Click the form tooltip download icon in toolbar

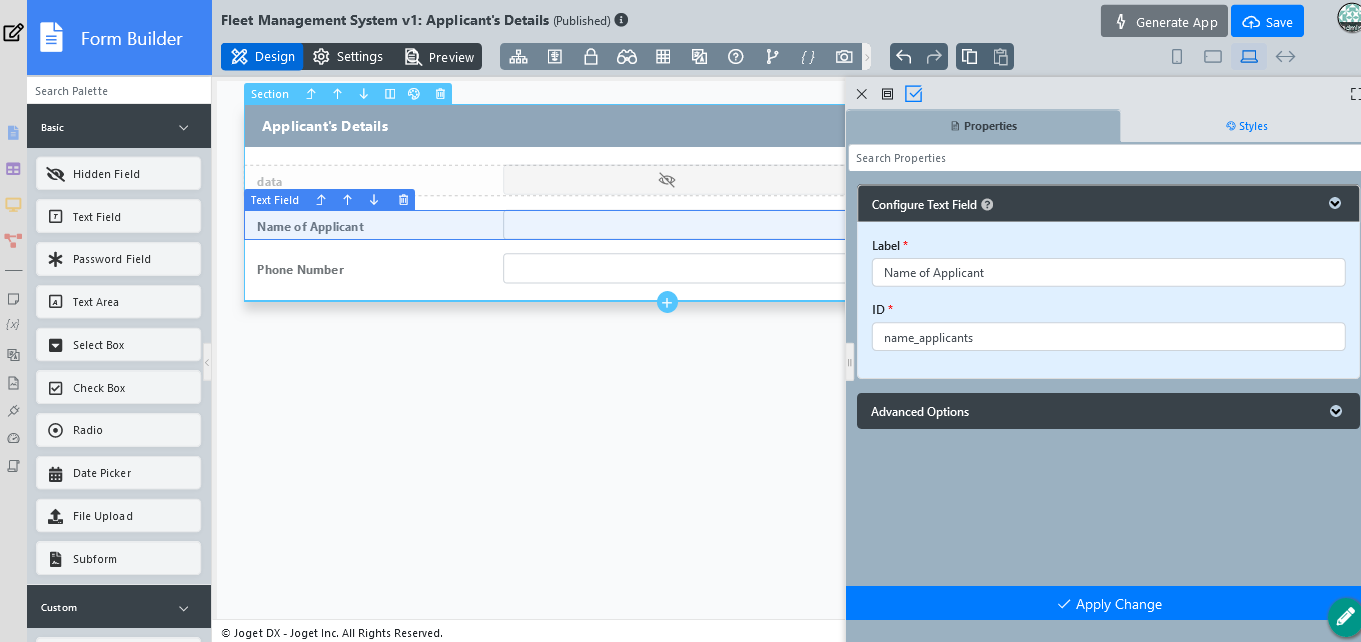[x=554, y=57]
